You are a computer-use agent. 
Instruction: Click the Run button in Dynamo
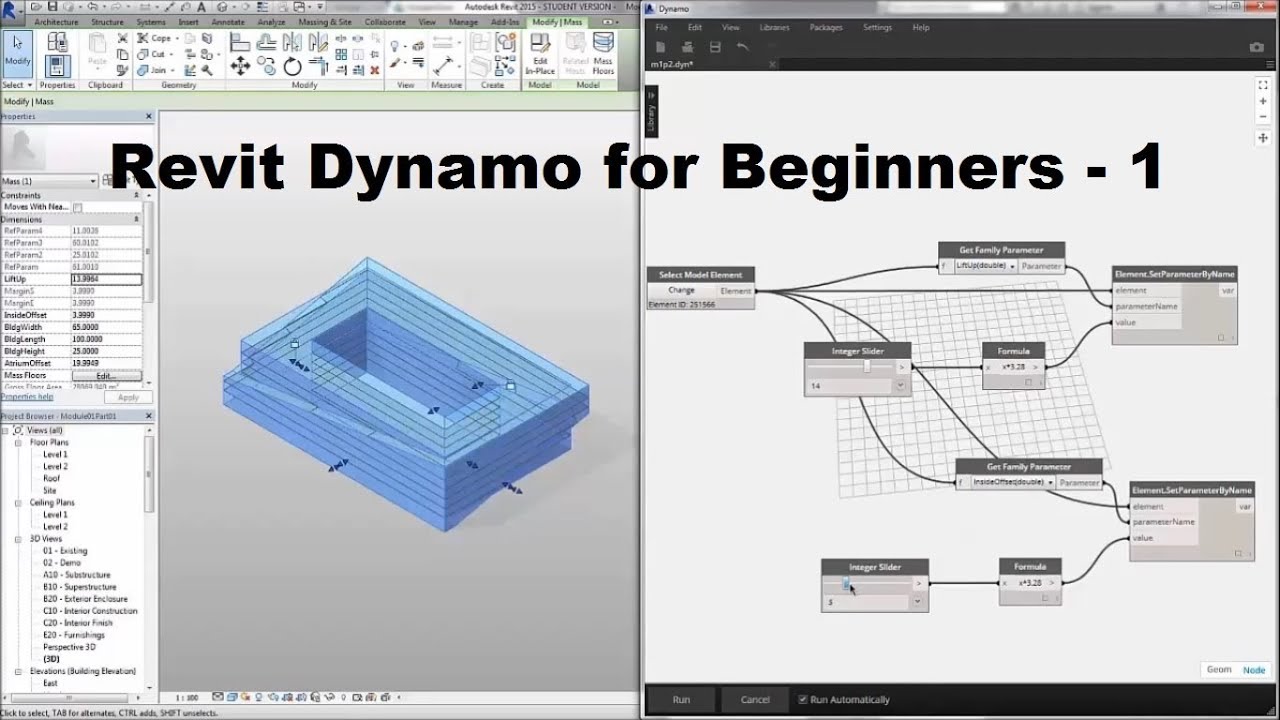click(681, 700)
